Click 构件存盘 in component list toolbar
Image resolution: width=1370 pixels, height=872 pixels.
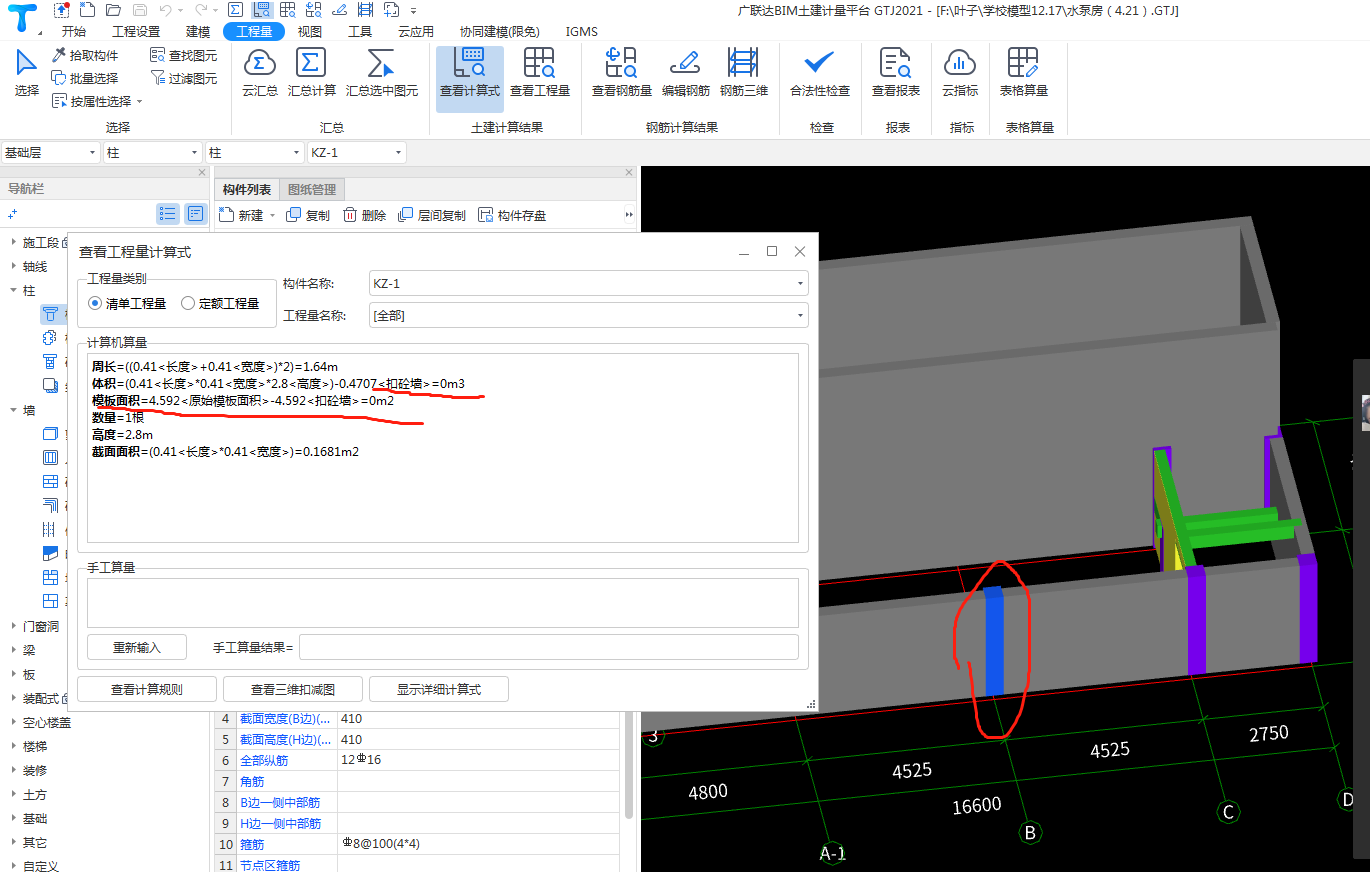(512, 215)
